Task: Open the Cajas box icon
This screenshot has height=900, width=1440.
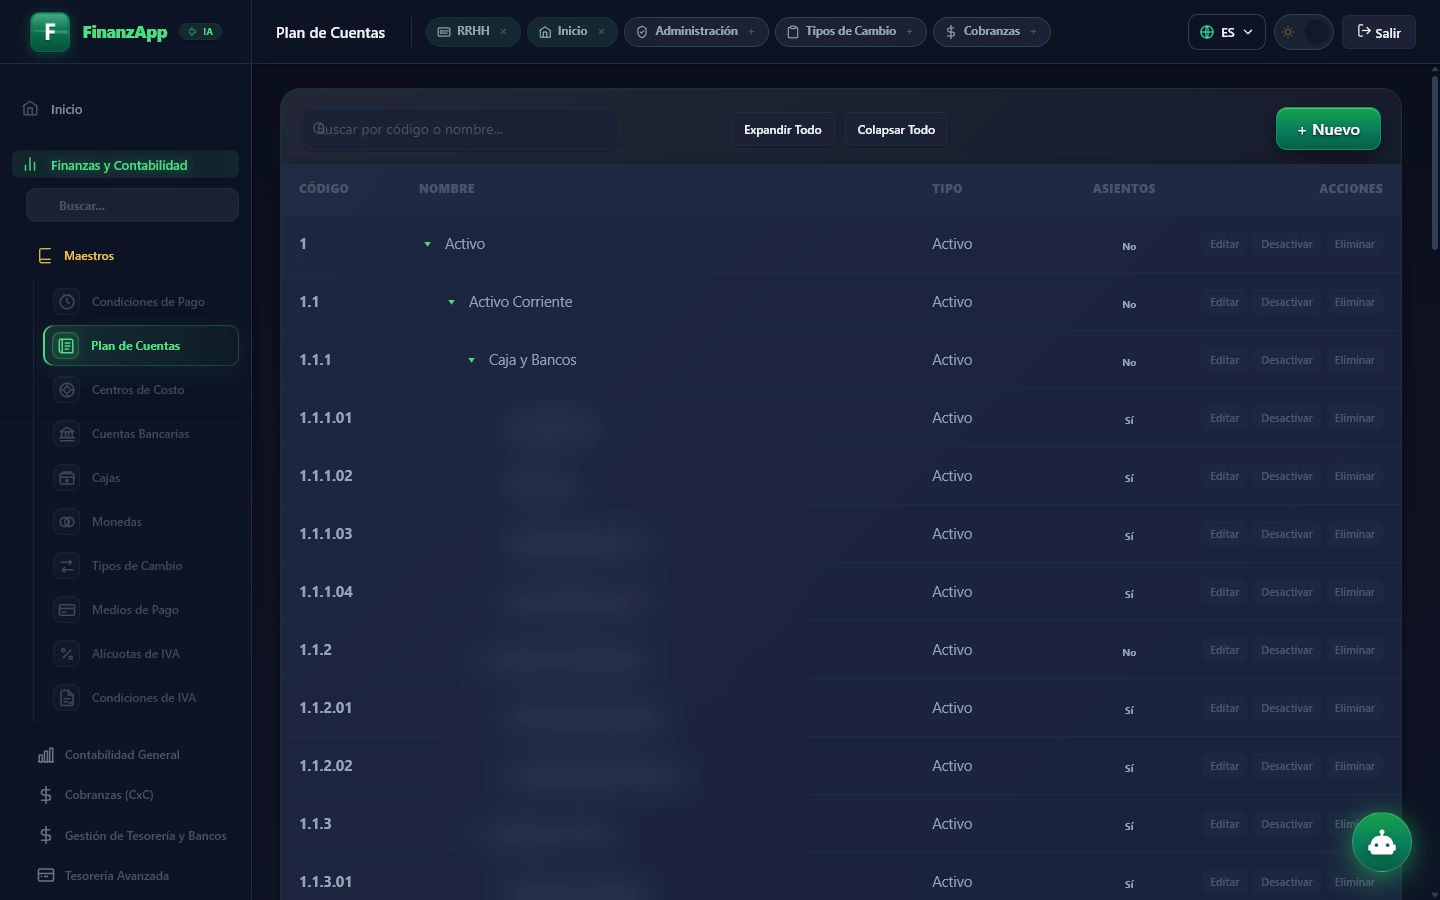Action: 67,477
